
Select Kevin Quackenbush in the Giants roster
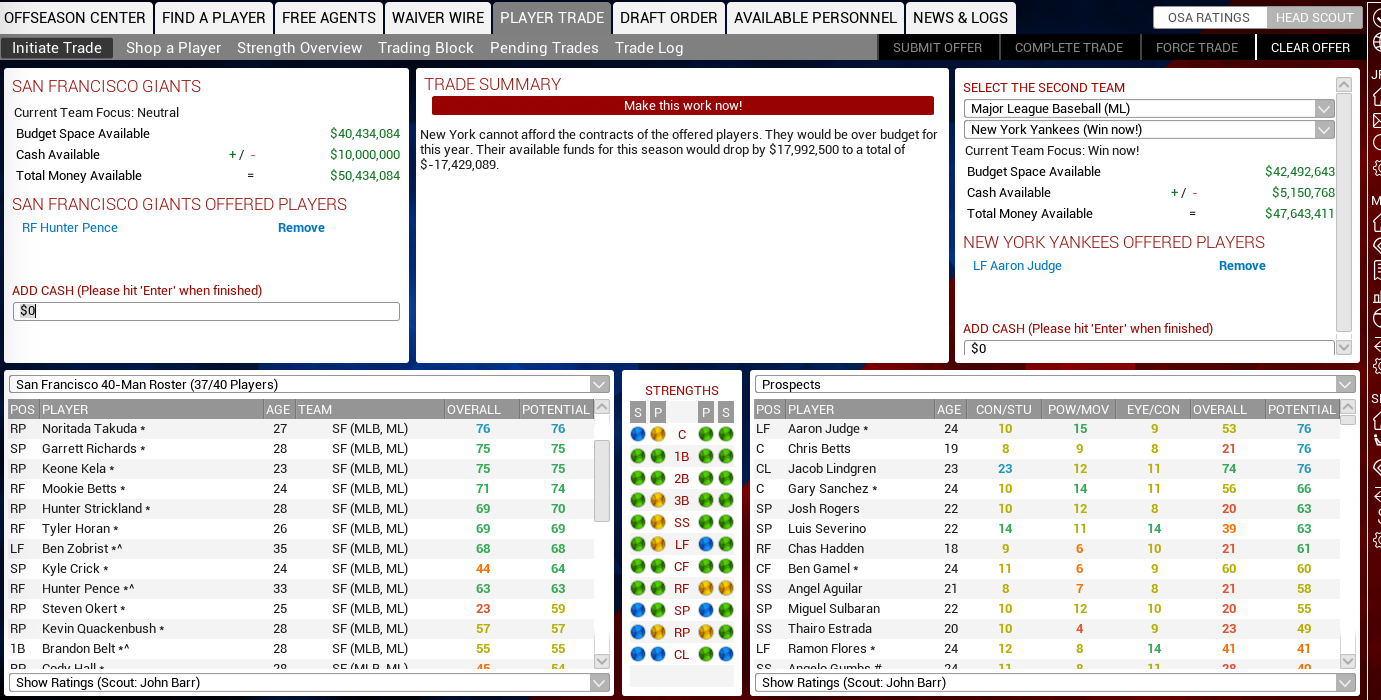pyautogui.click(x=300, y=629)
